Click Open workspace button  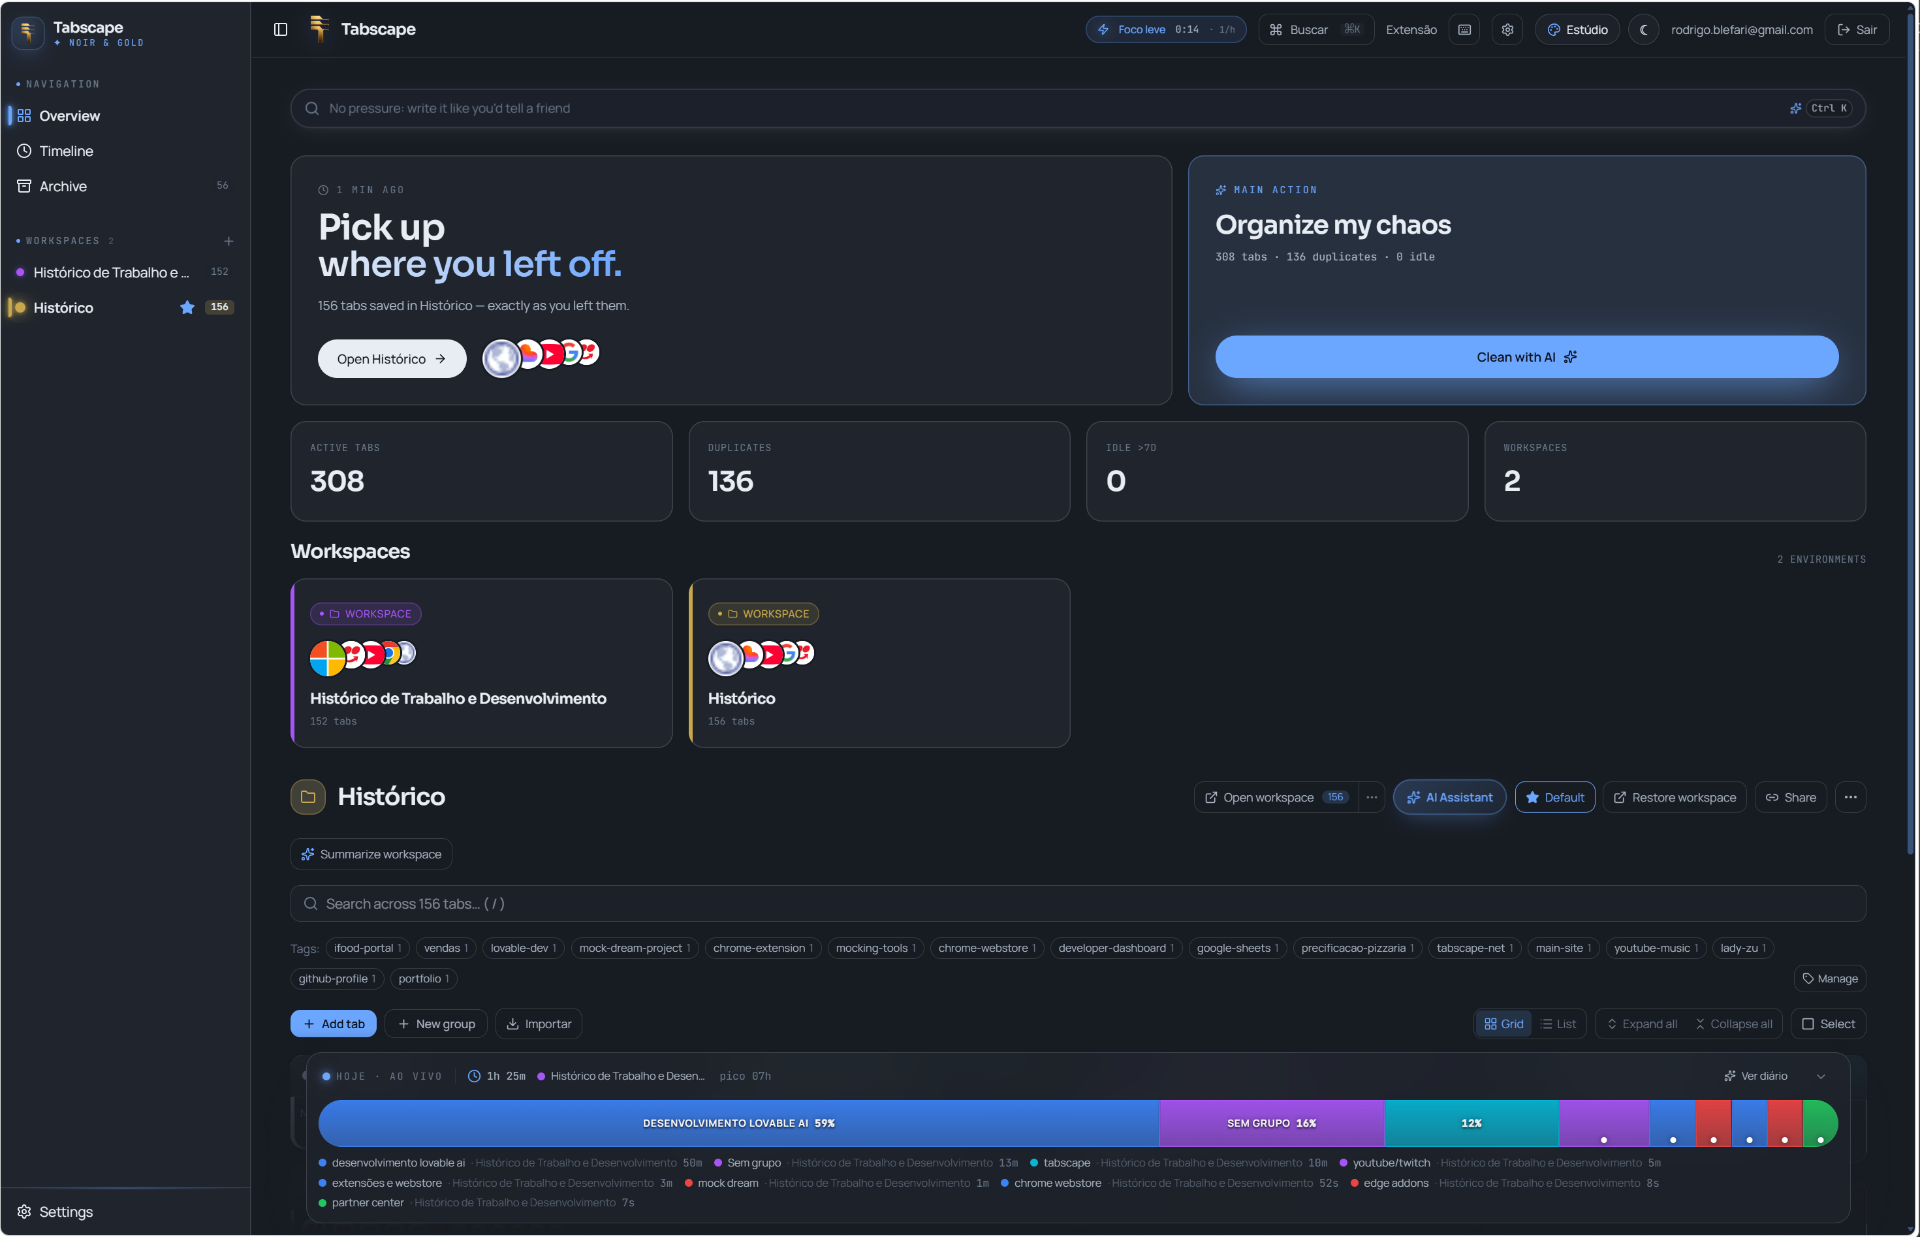click(x=1276, y=798)
